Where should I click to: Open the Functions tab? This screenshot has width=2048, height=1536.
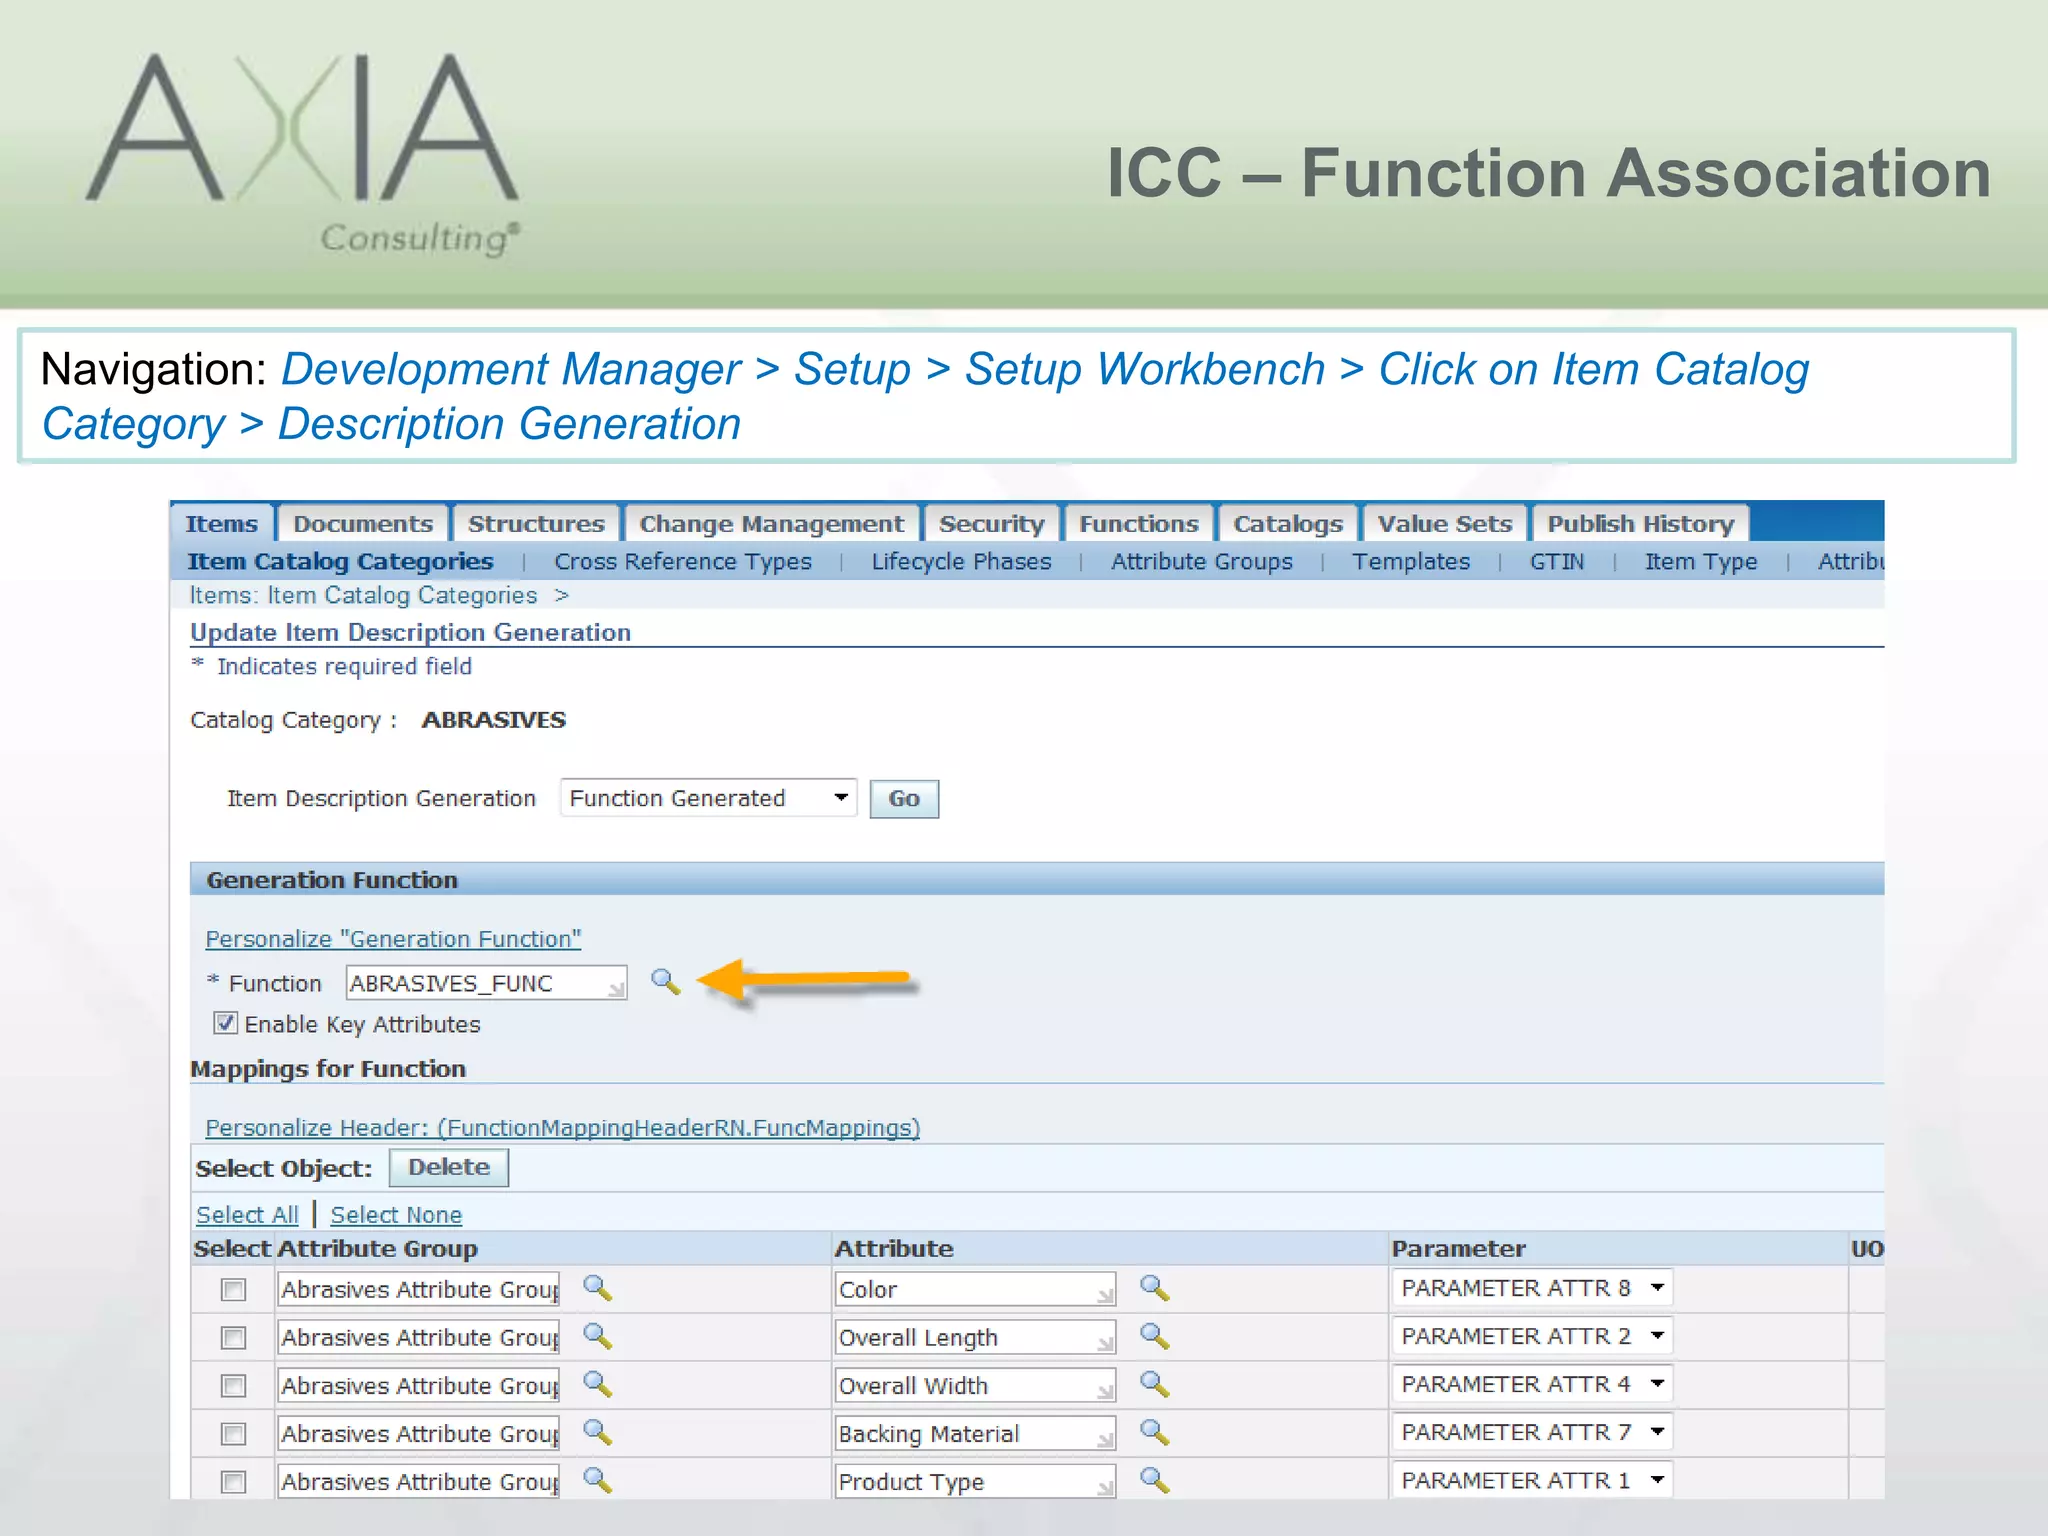click(x=1138, y=524)
